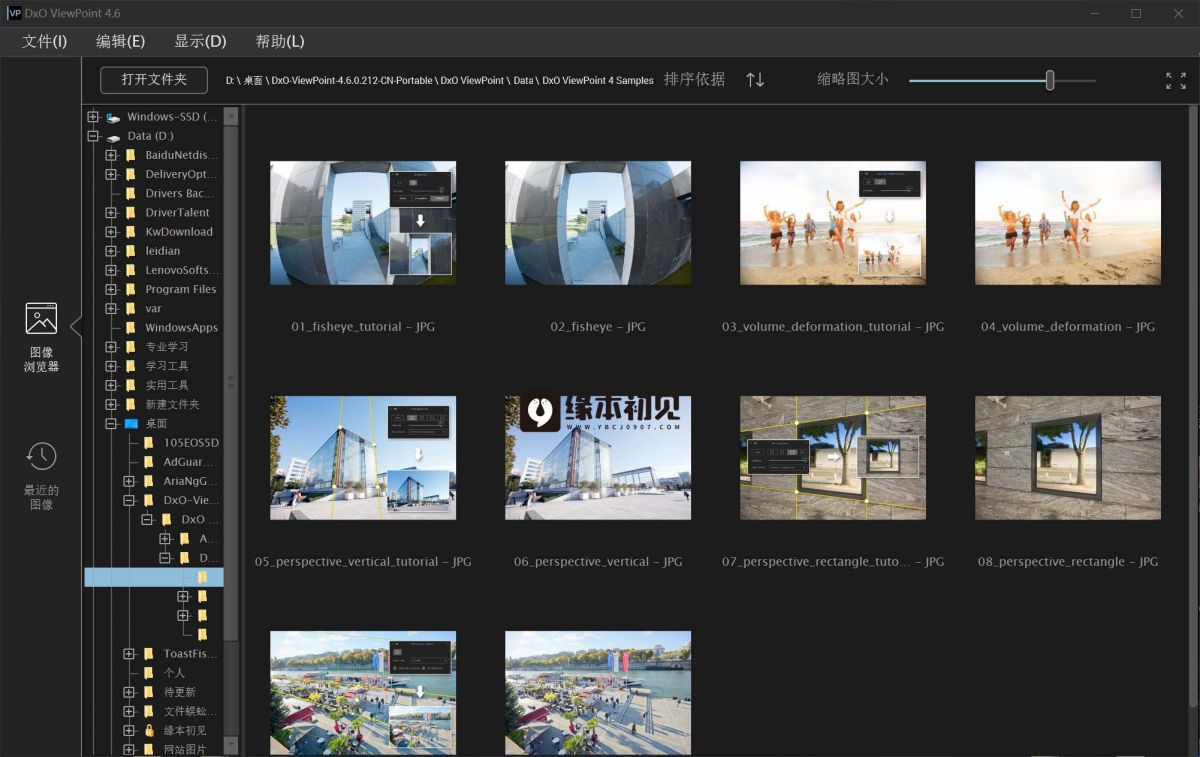Toggle the sort order arrows icon

pos(755,79)
